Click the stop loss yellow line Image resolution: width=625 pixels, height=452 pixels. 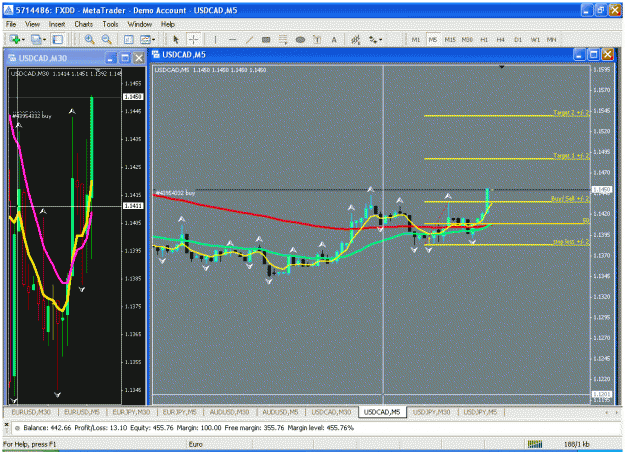pos(507,245)
